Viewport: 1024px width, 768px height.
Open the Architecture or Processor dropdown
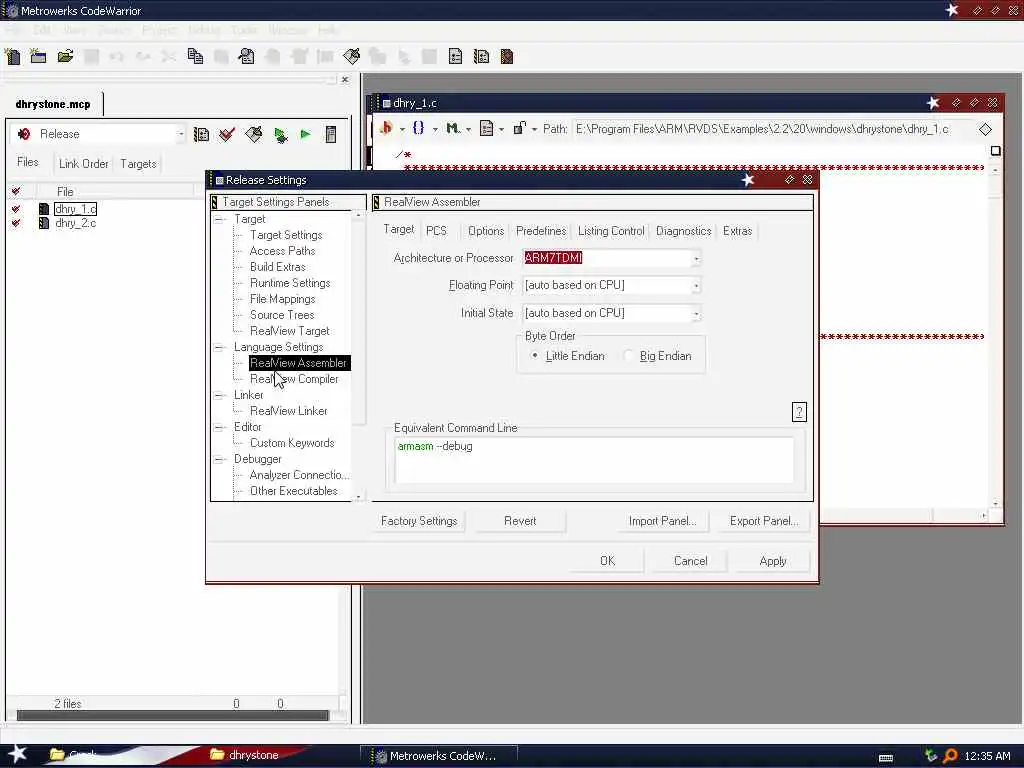696,259
